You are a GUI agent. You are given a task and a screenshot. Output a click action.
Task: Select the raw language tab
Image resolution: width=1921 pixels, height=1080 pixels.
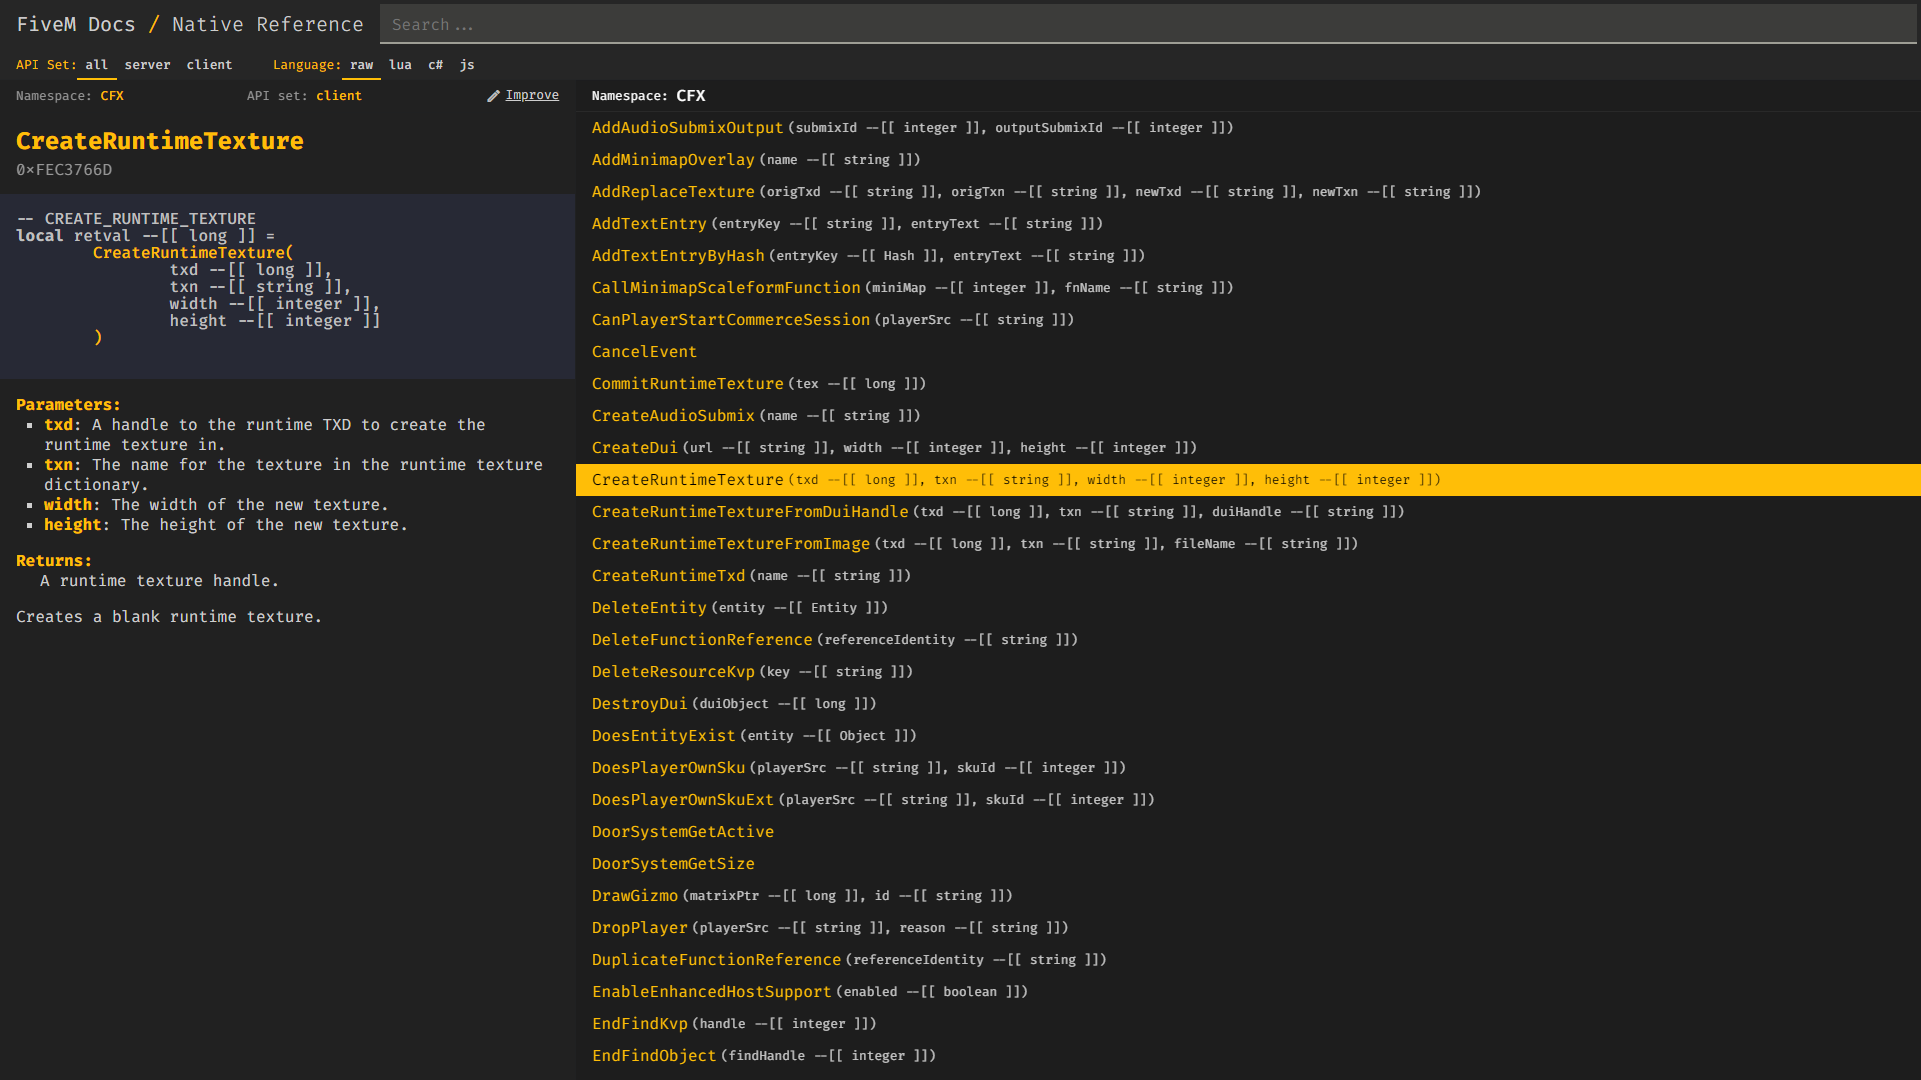361,65
